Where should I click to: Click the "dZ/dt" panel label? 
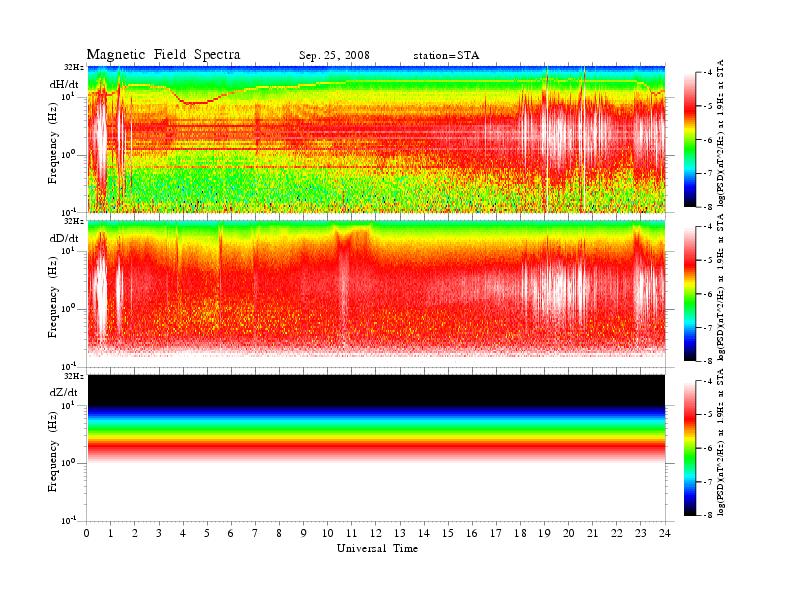pos(64,392)
